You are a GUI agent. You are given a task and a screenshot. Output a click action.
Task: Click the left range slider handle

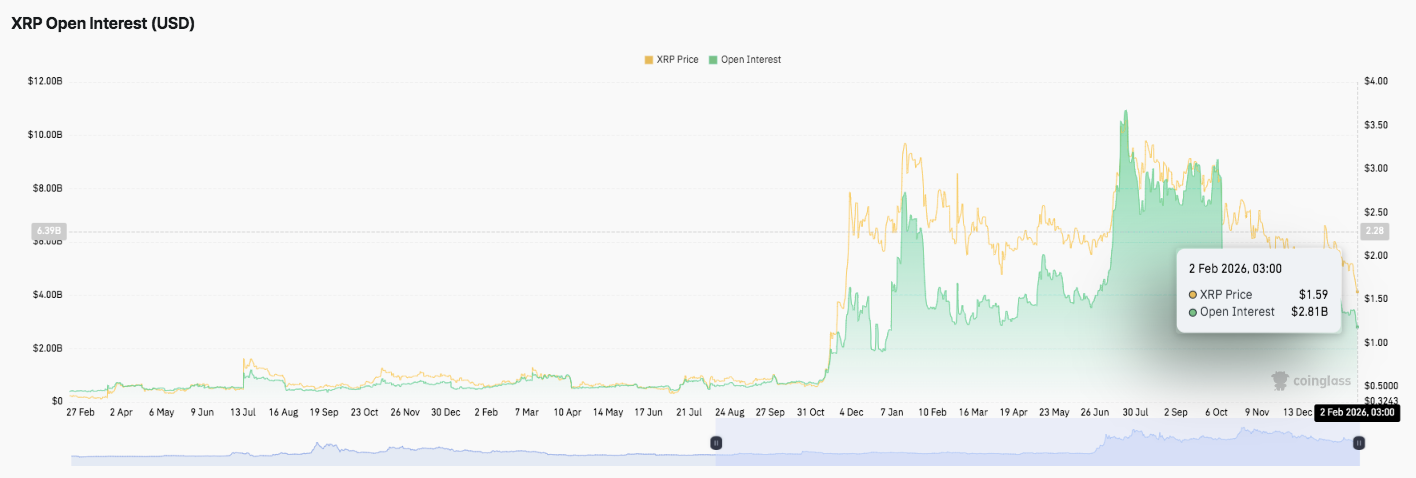716,442
